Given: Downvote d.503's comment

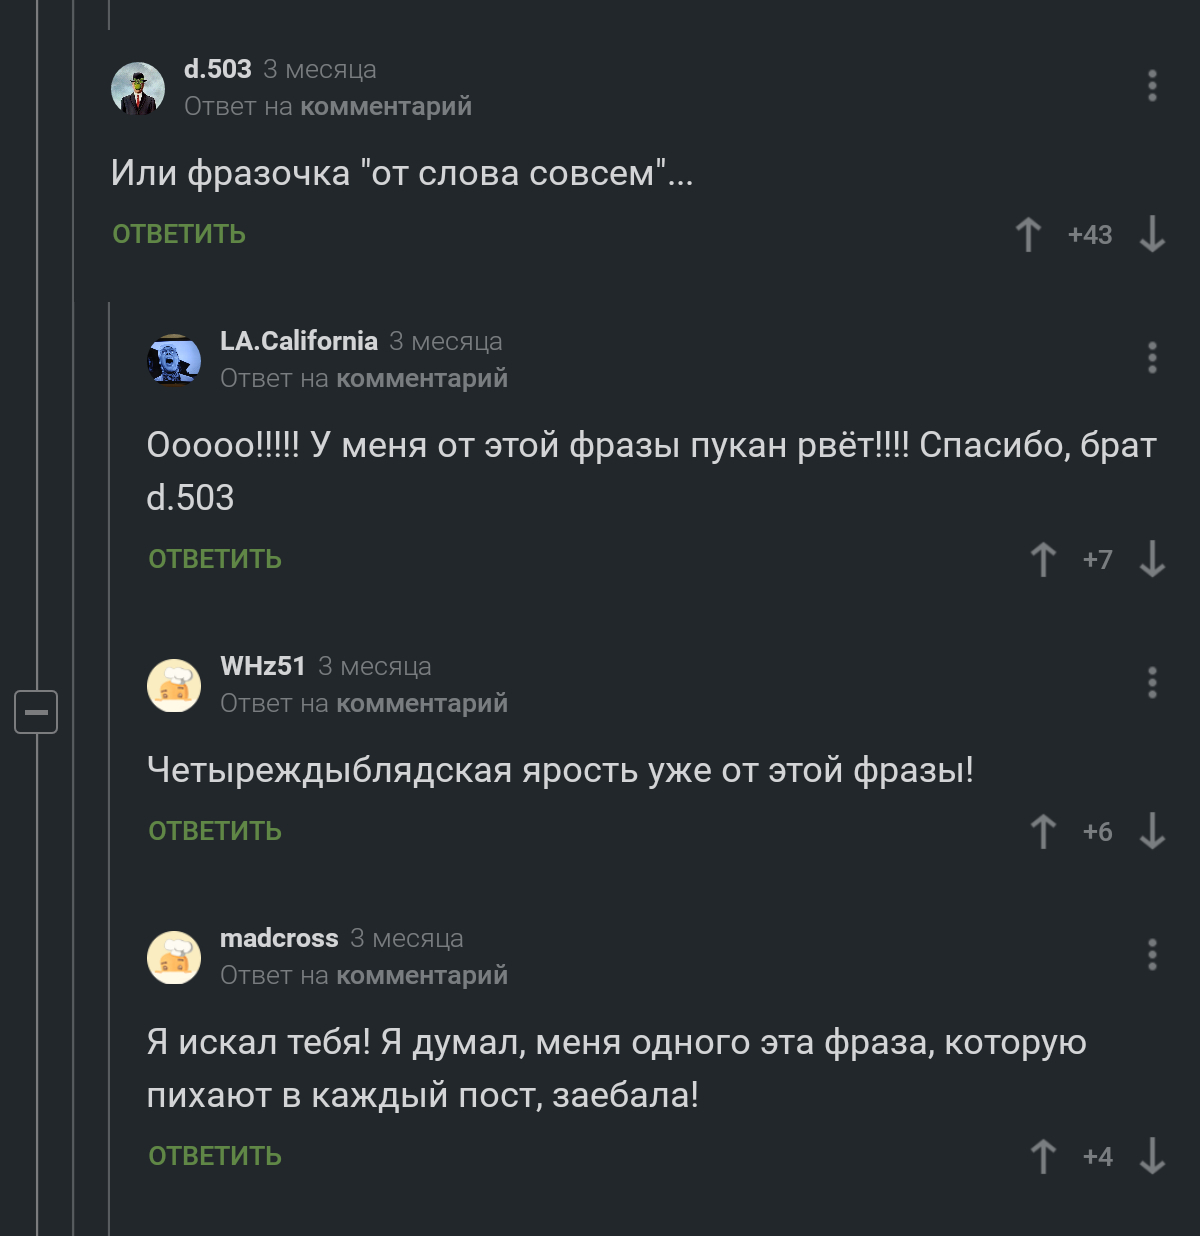Looking at the screenshot, I should [x=1152, y=235].
